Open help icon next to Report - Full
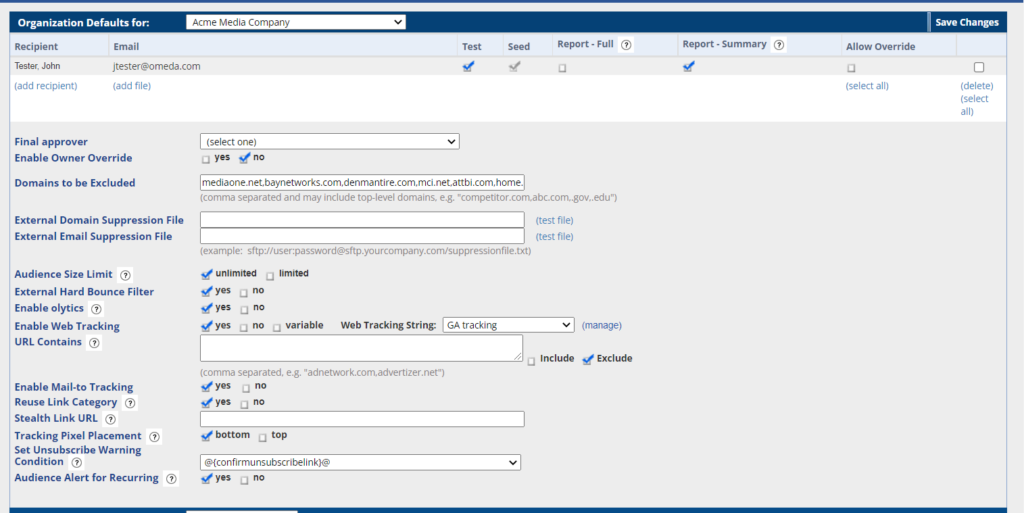This screenshot has height=513, width=1024. [x=626, y=45]
